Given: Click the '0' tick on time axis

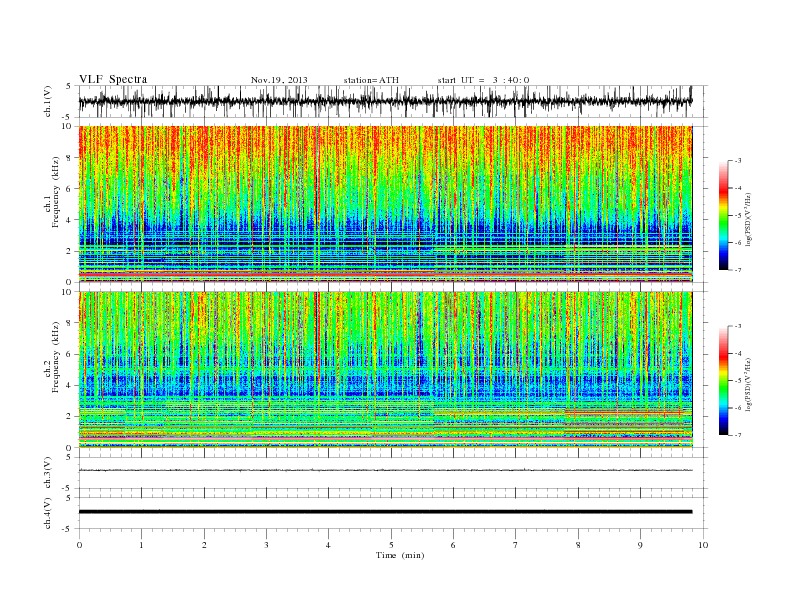Looking at the screenshot, I should [x=79, y=545].
